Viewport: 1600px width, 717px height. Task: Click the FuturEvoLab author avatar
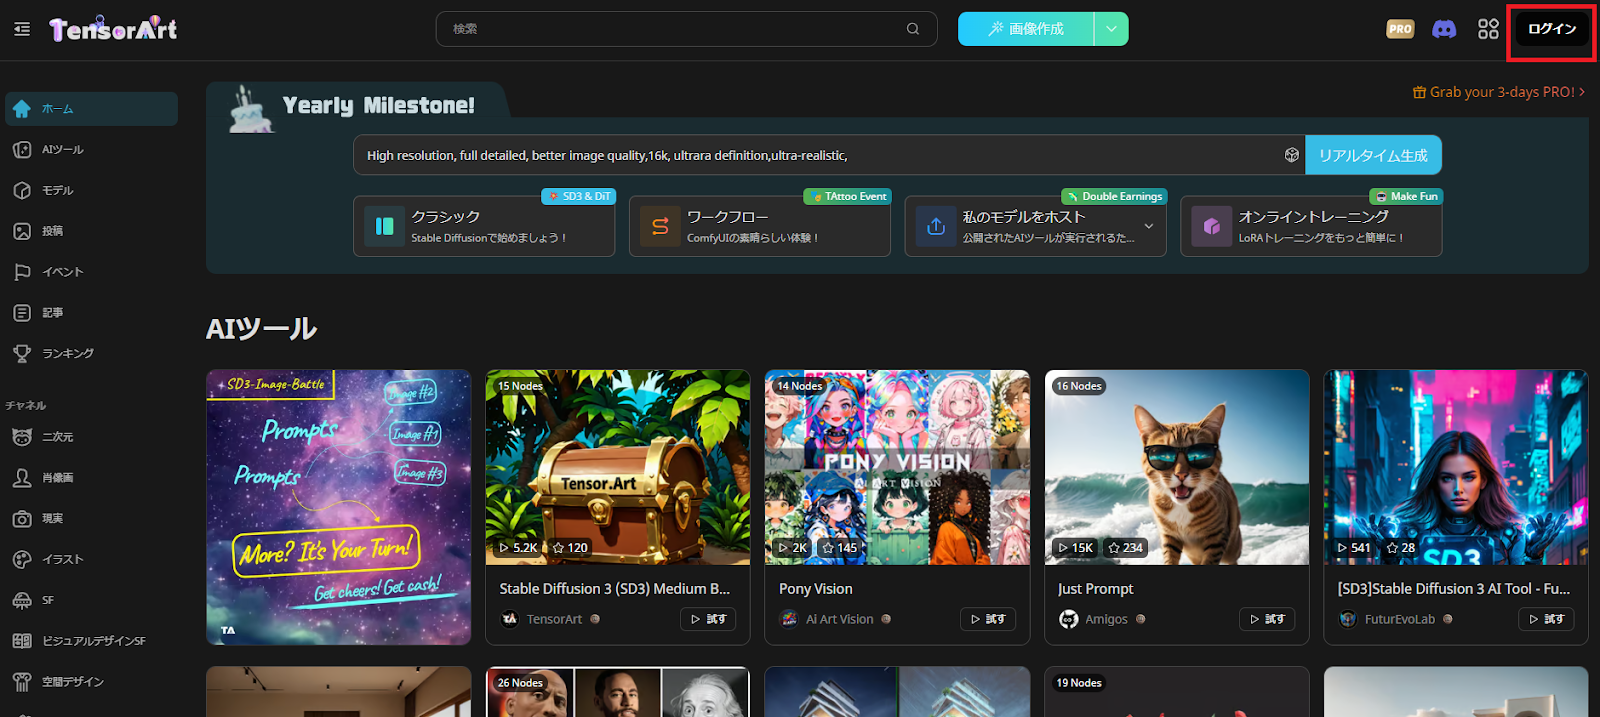coord(1348,619)
